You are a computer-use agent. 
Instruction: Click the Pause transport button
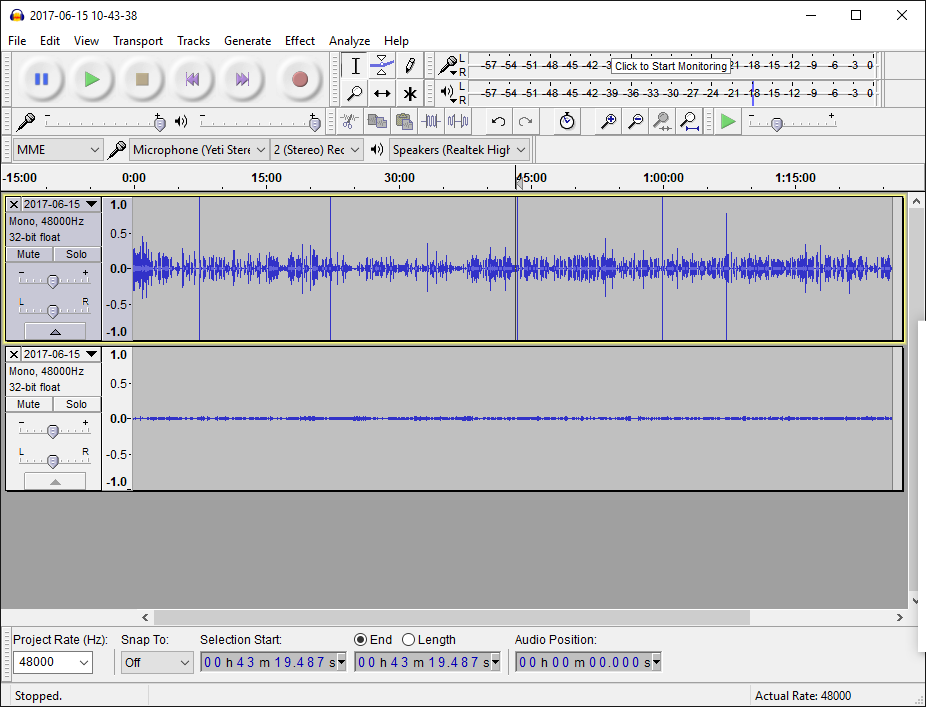point(41,79)
